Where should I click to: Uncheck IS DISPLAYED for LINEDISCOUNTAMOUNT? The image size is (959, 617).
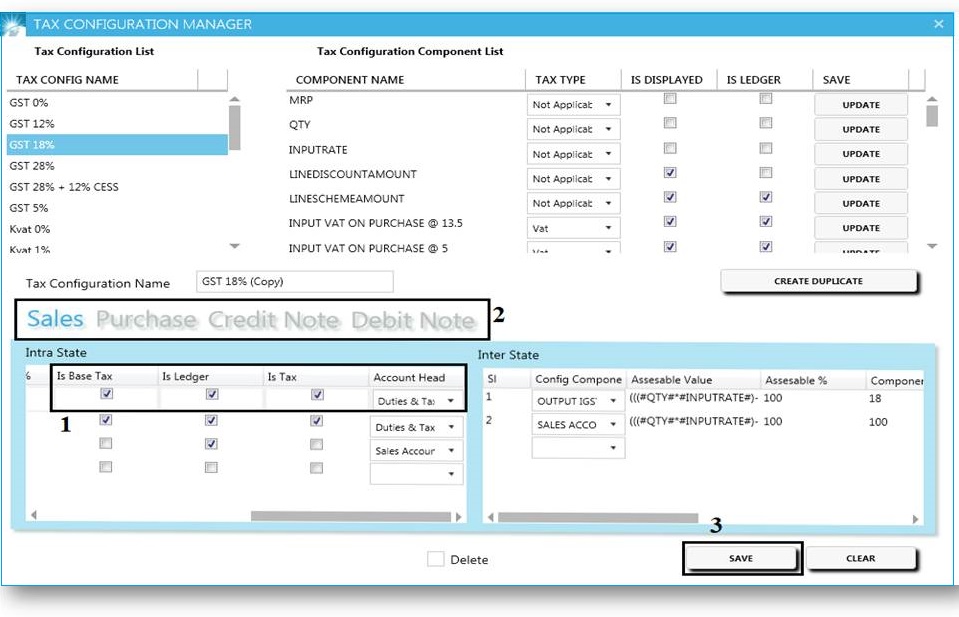pos(668,172)
